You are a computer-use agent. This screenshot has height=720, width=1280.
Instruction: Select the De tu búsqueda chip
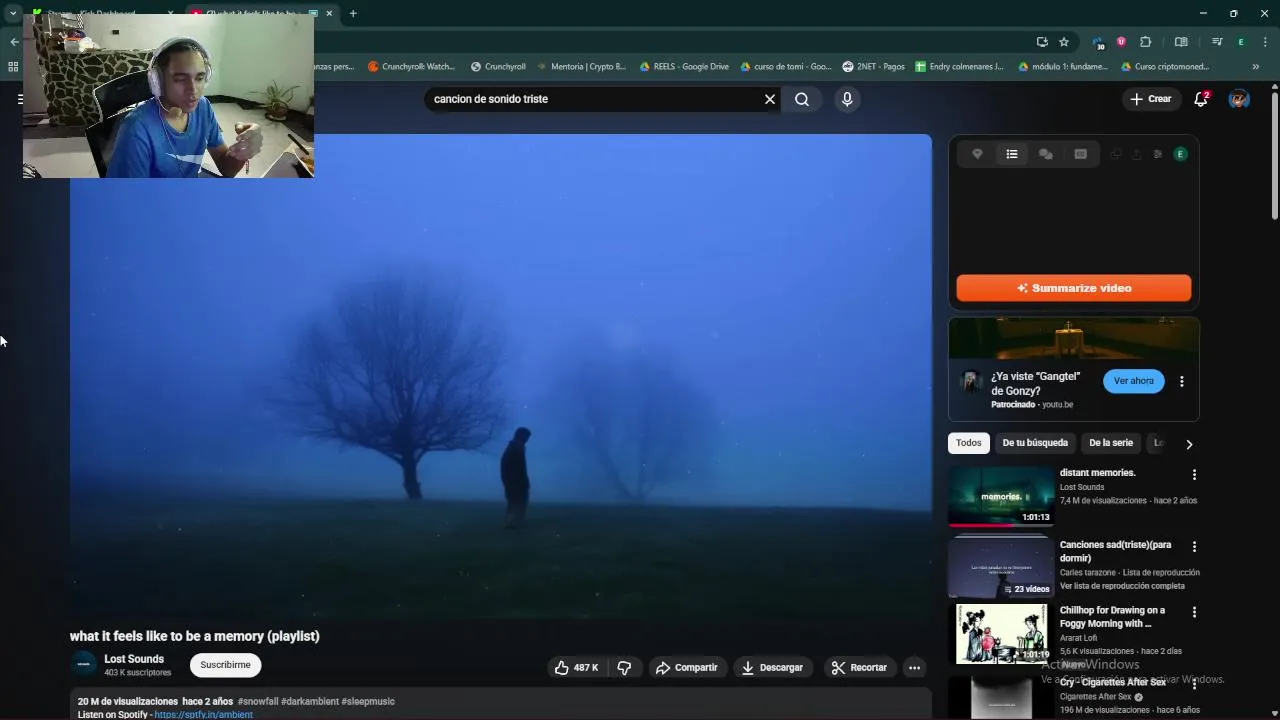click(1035, 443)
